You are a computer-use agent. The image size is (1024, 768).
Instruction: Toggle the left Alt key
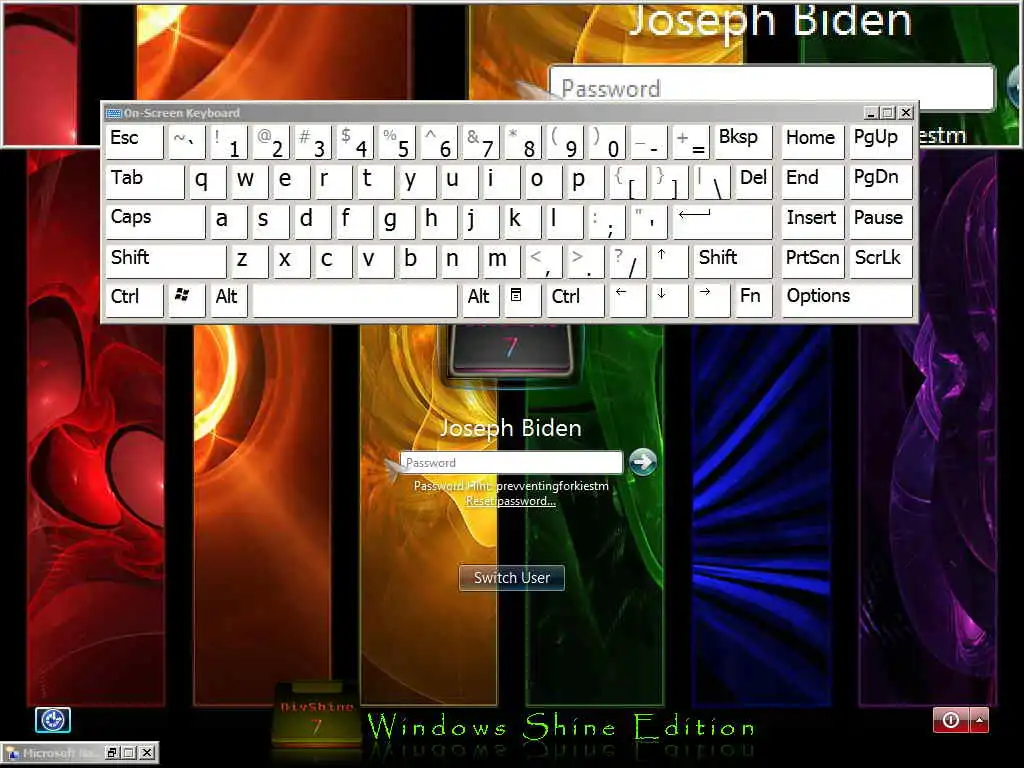tap(229, 299)
